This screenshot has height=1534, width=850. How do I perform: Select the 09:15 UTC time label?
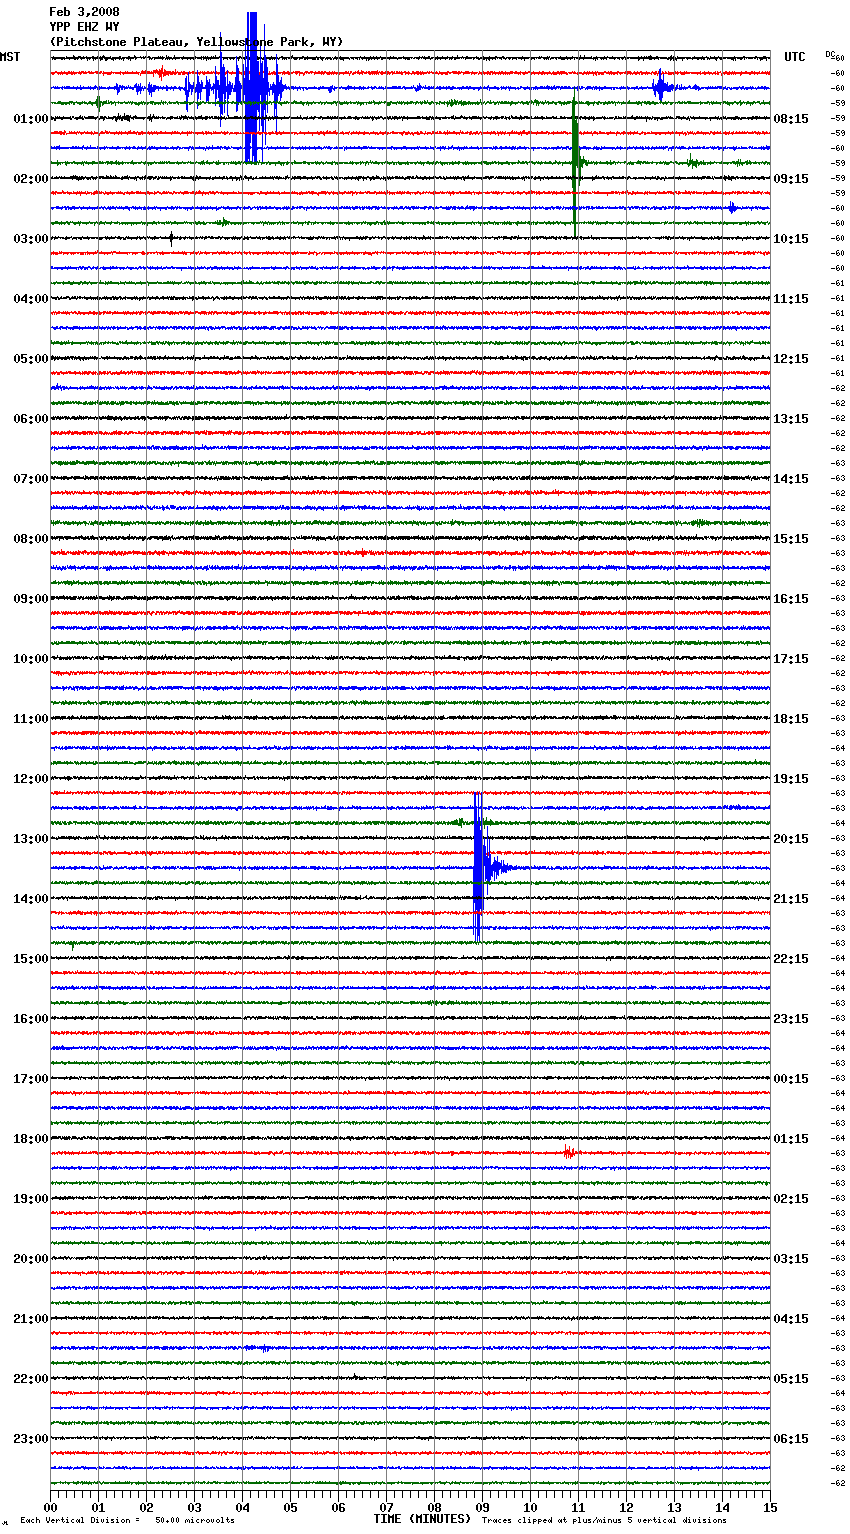pos(791,179)
